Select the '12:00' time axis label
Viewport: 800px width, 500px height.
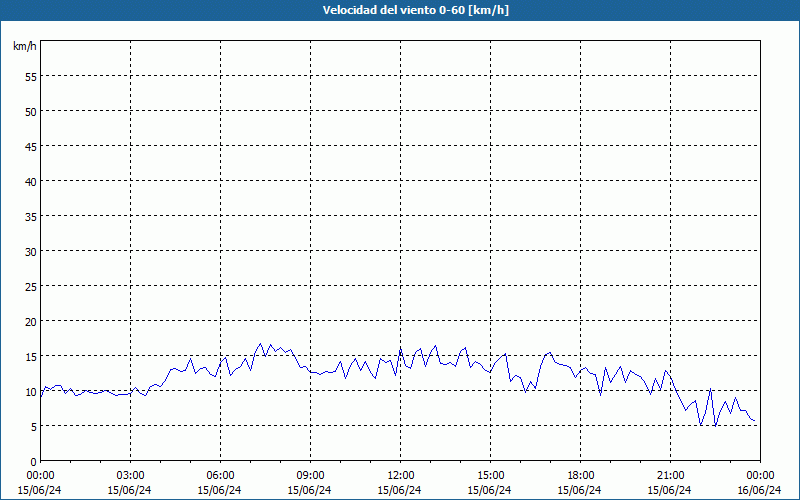401,476
